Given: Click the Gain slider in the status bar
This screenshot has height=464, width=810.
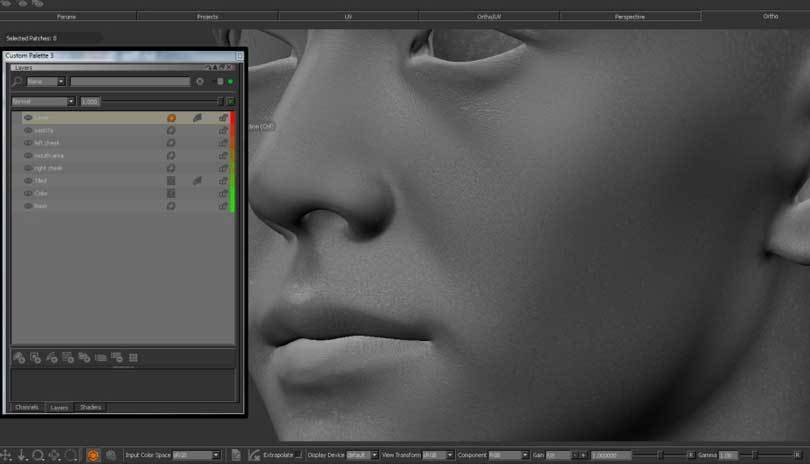Looking at the screenshot, I should tap(660, 455).
